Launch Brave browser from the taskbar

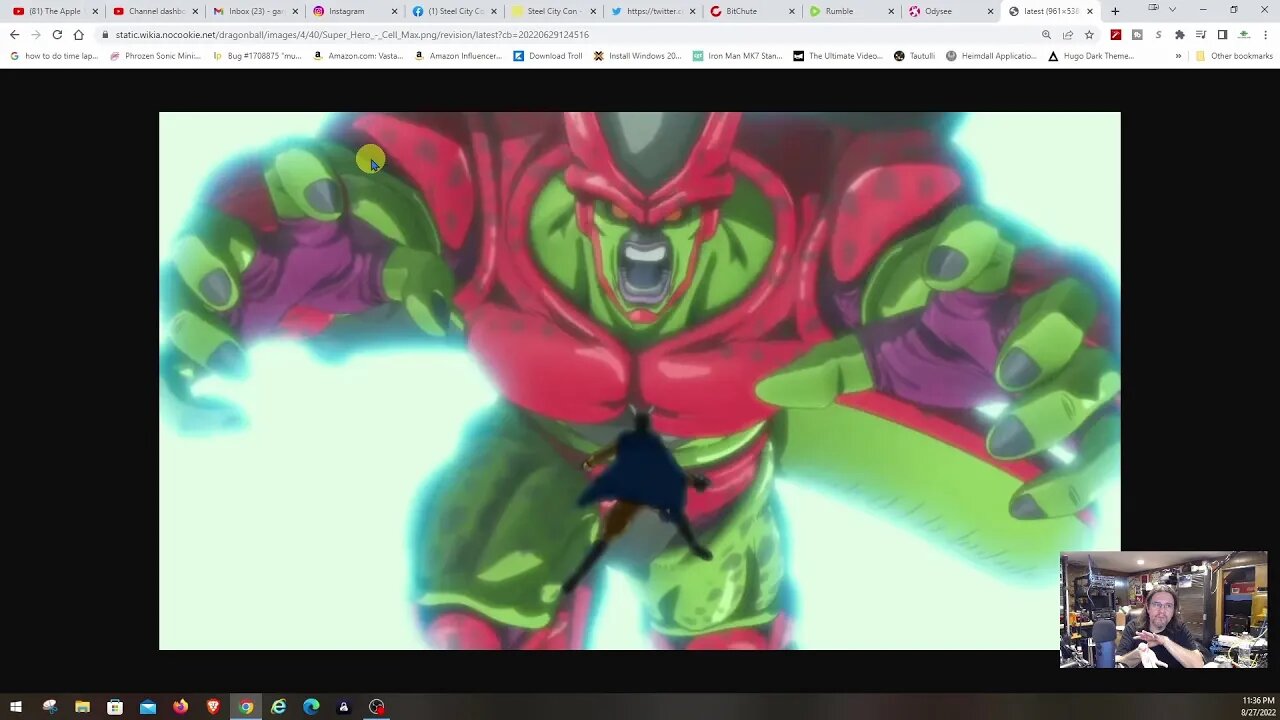click(213, 707)
